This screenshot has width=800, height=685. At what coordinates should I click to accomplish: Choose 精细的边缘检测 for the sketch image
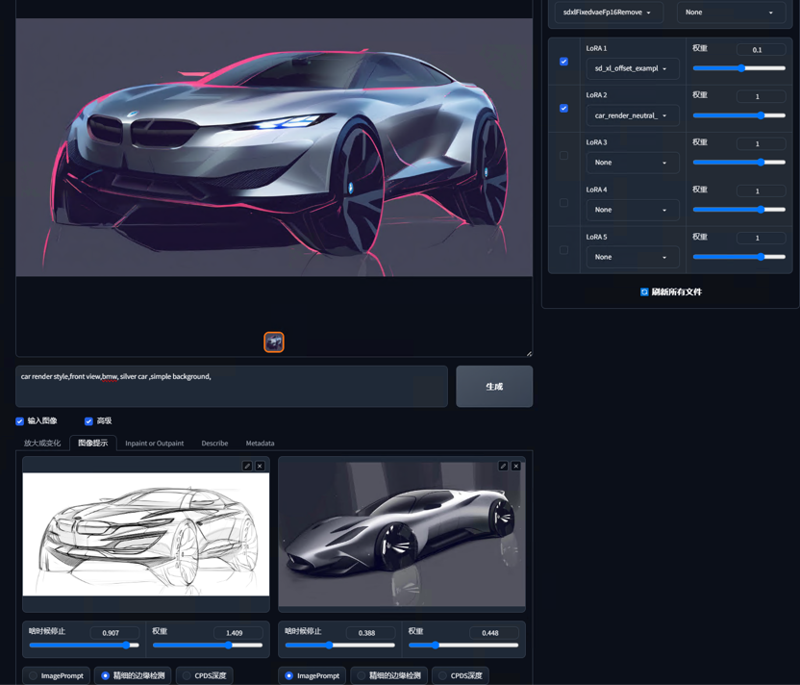click(x=133, y=675)
